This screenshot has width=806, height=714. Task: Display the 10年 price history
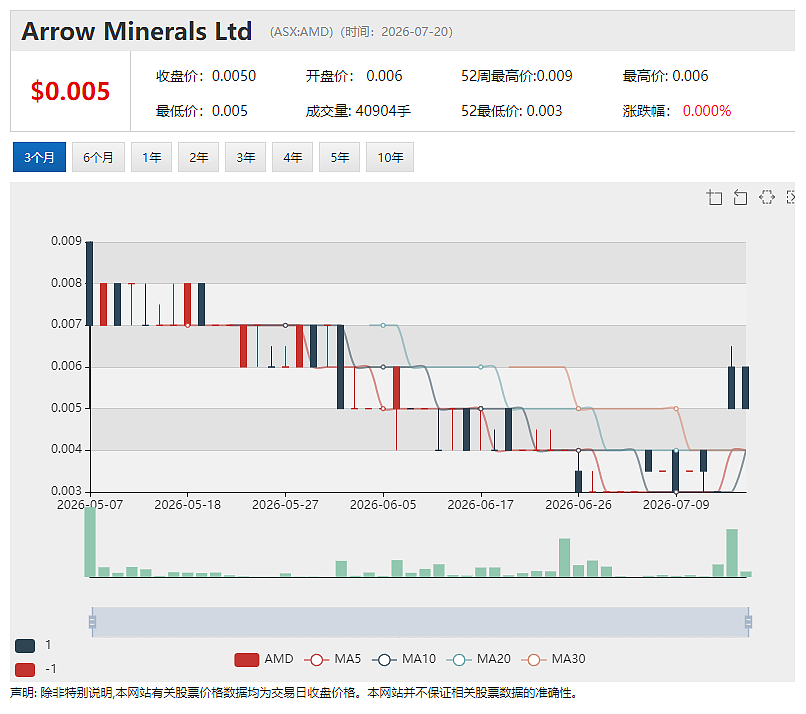point(390,157)
